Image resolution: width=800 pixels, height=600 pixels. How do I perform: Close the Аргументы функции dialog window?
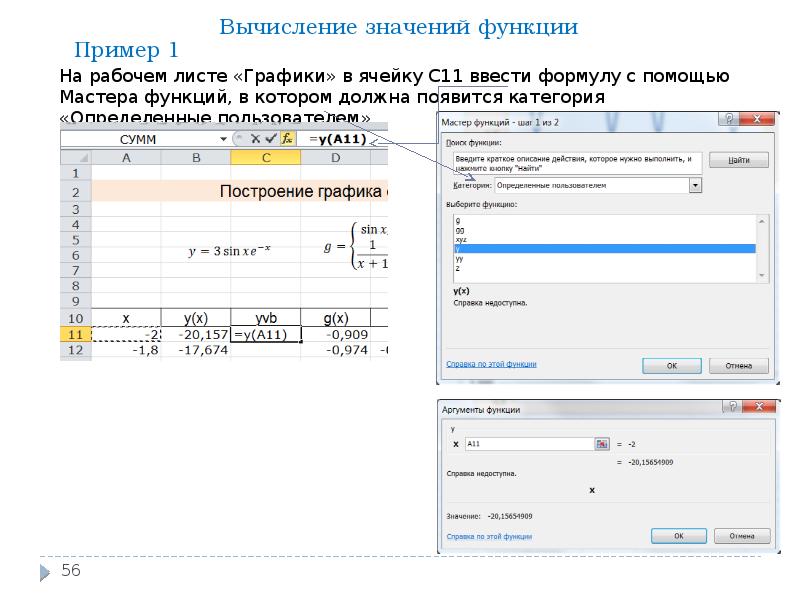click(758, 408)
